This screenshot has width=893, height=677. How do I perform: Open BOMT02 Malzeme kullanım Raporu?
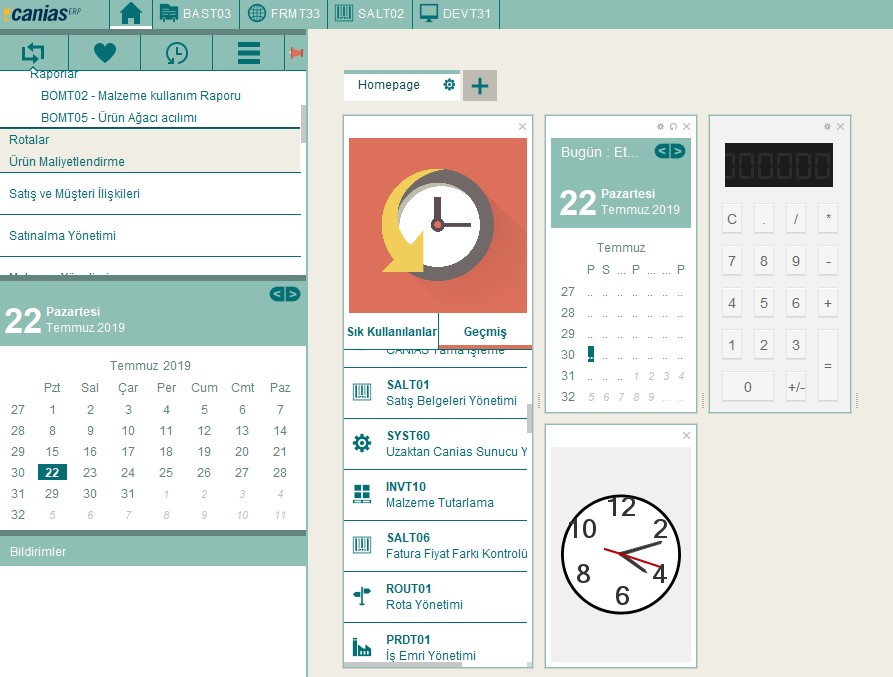pyautogui.click(x=140, y=96)
